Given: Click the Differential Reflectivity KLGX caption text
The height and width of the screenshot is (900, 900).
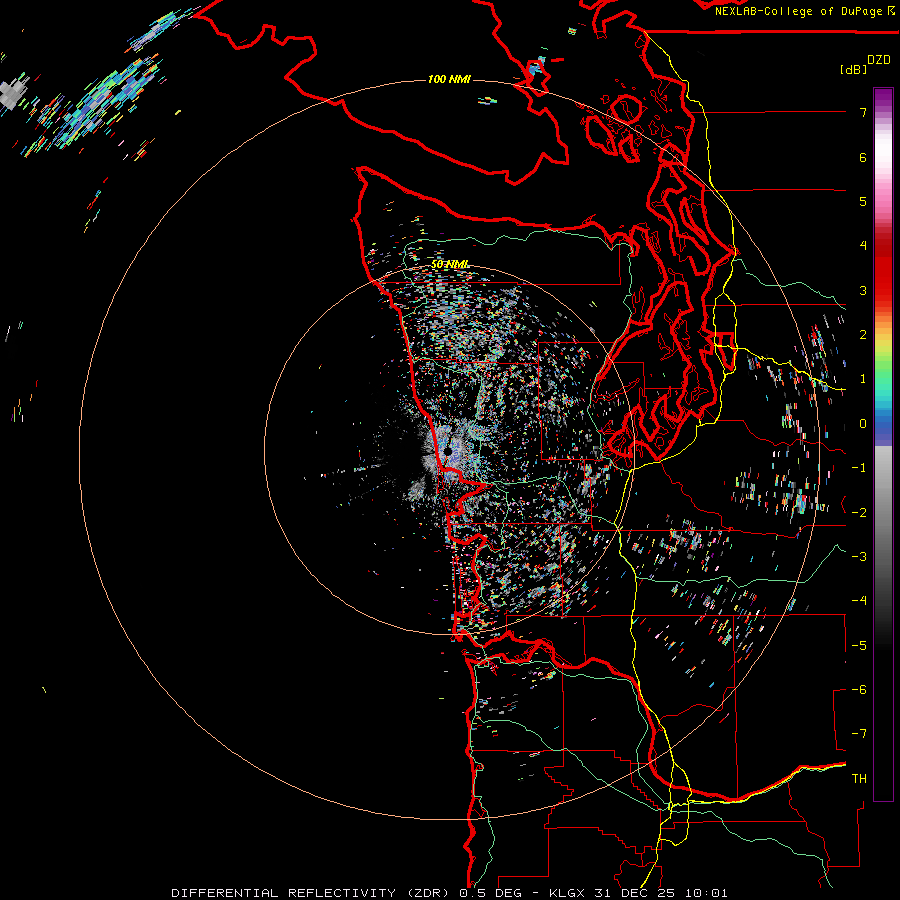Looking at the screenshot, I should pos(449,893).
